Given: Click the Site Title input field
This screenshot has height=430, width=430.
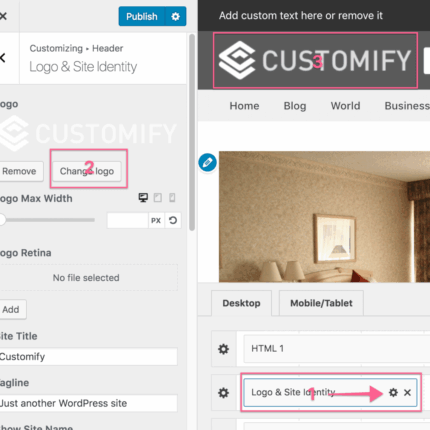Looking at the screenshot, I should 88,357.
